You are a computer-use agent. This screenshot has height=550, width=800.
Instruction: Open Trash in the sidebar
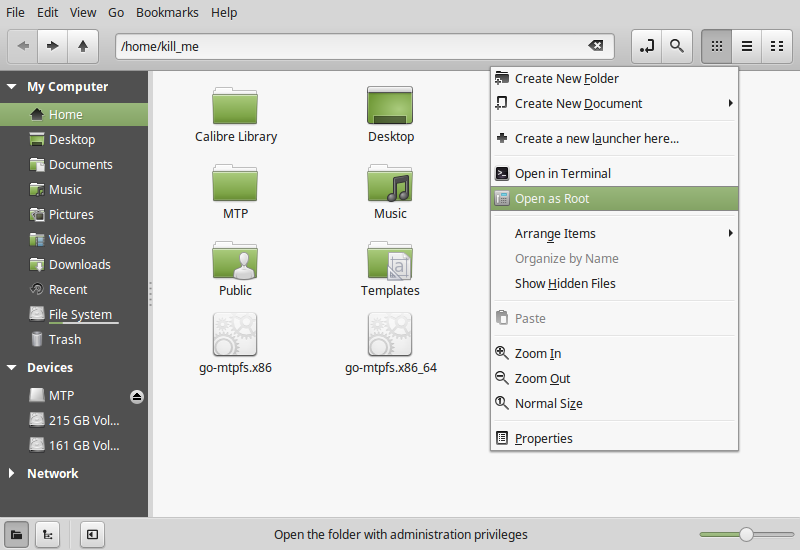74,340
